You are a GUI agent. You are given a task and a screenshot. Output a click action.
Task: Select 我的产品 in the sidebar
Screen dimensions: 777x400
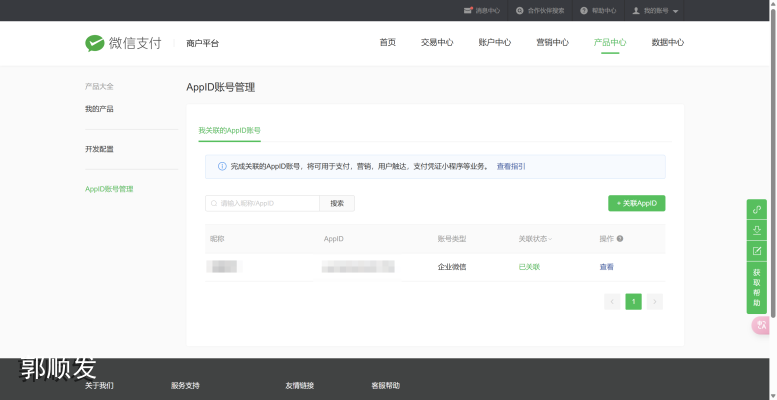point(99,109)
